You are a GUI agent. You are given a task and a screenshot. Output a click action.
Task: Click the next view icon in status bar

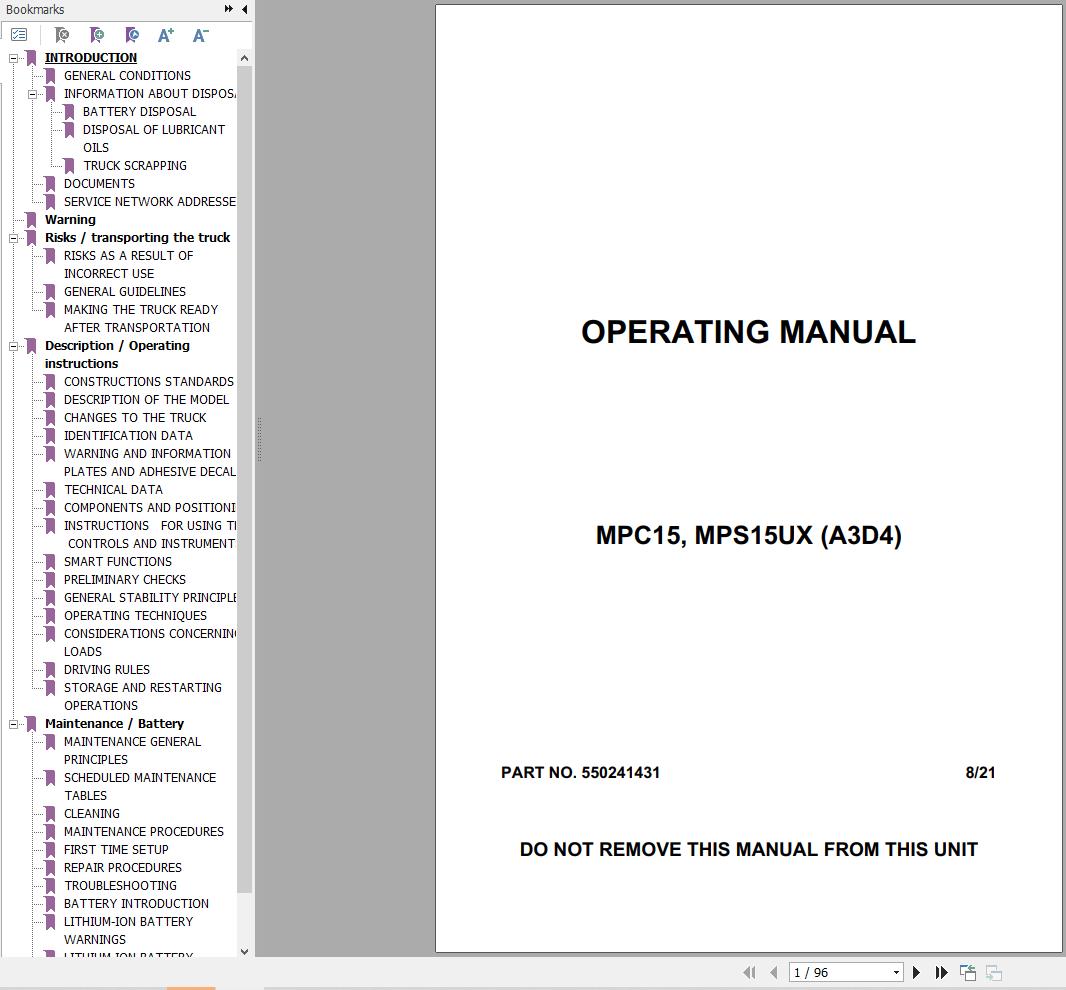[994, 972]
